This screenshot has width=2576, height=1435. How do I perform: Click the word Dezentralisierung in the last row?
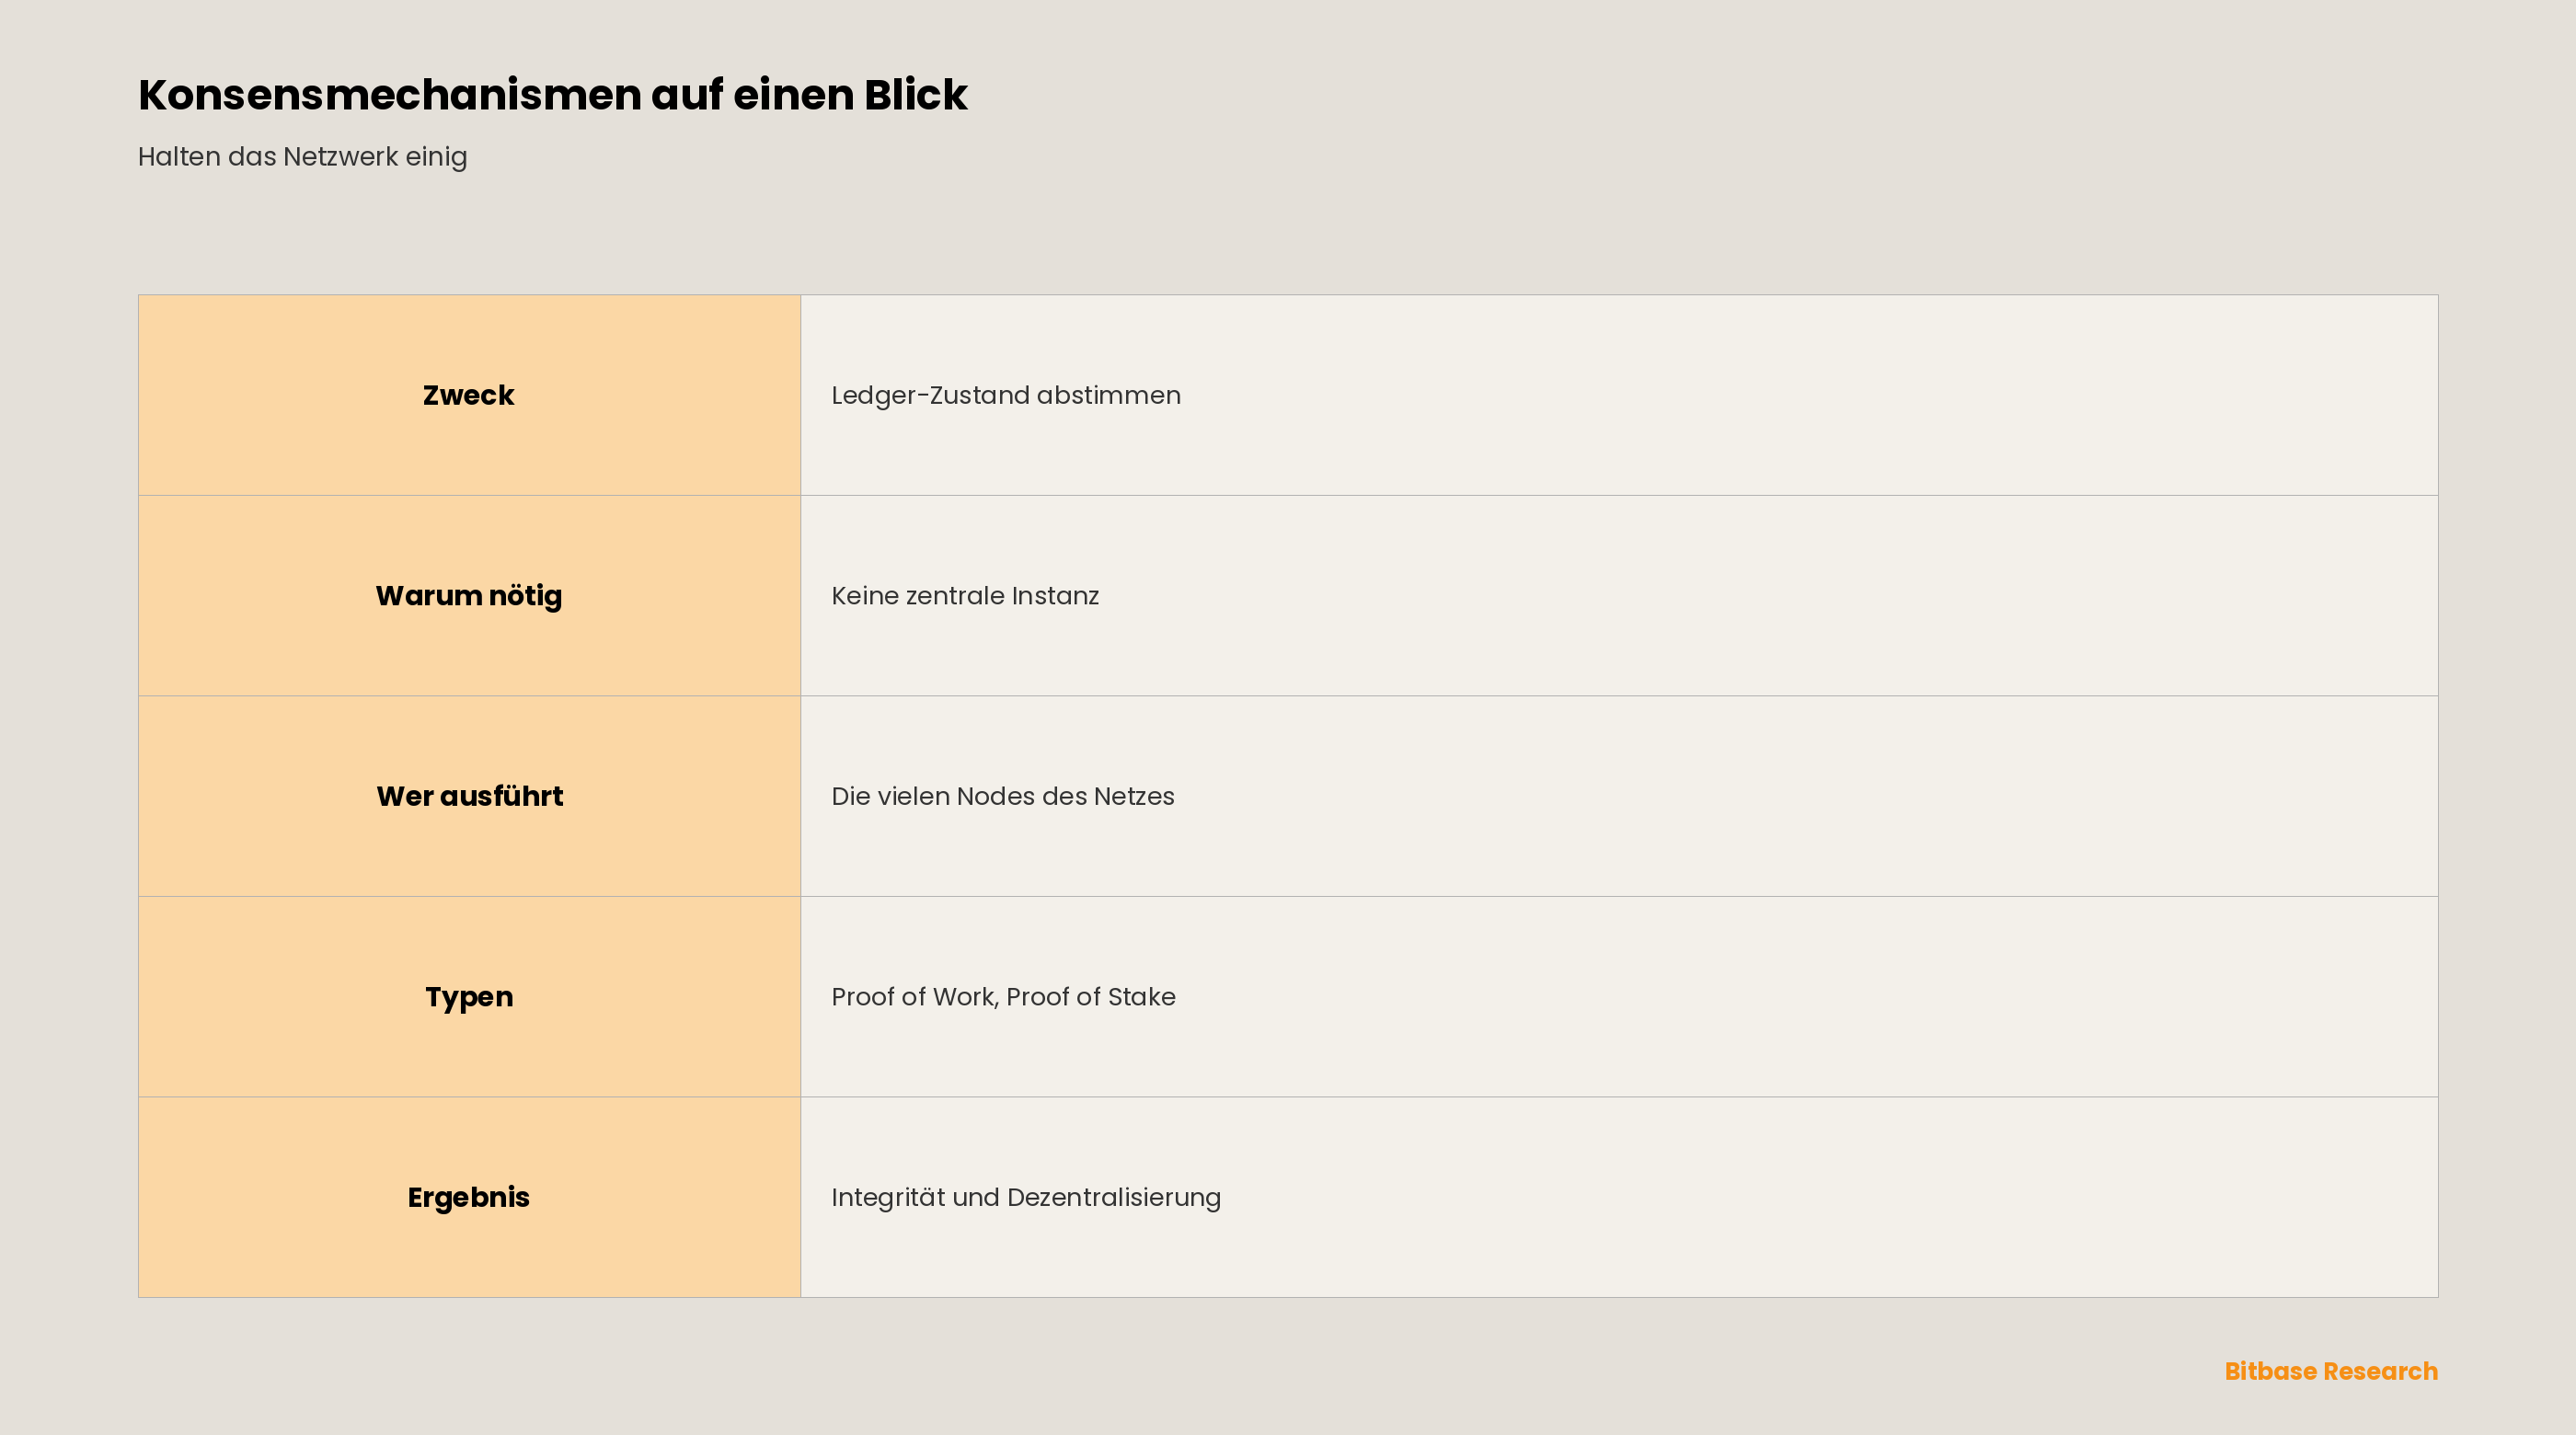pos(1114,1198)
